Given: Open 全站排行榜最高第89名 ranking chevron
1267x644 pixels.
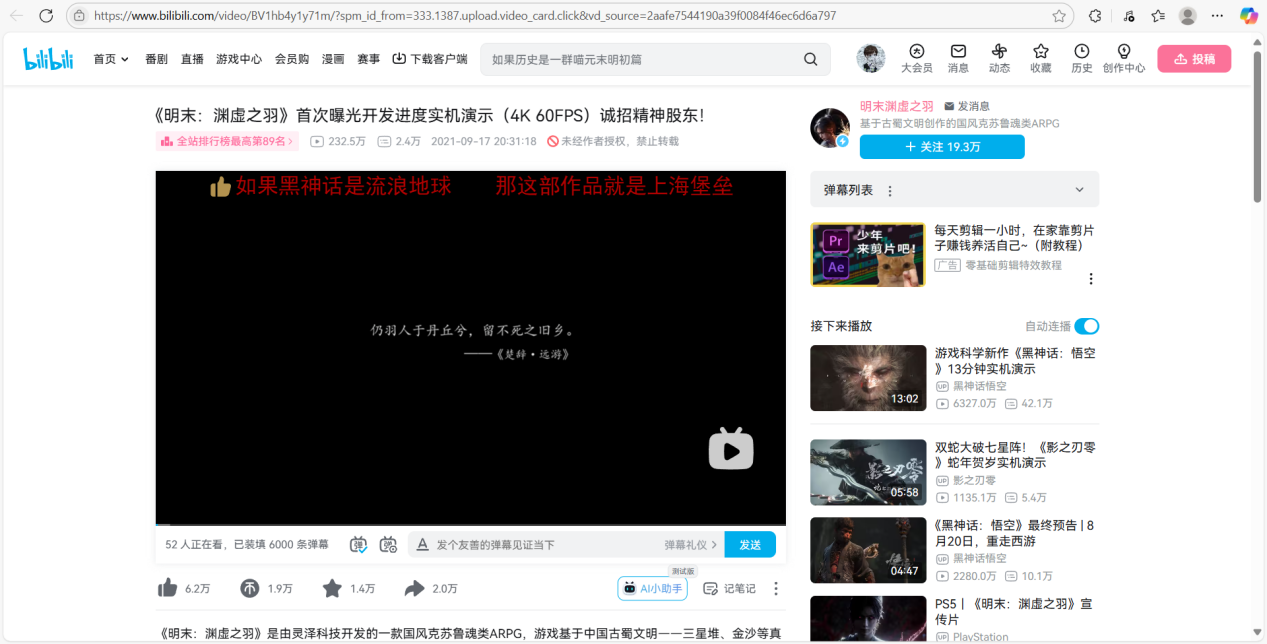Looking at the screenshot, I should 290,142.
